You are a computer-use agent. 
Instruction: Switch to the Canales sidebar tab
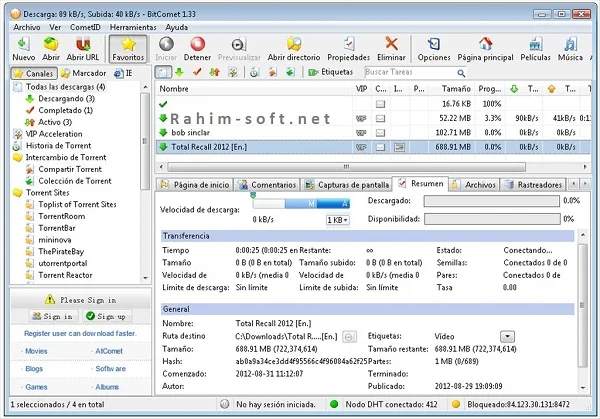[34, 73]
